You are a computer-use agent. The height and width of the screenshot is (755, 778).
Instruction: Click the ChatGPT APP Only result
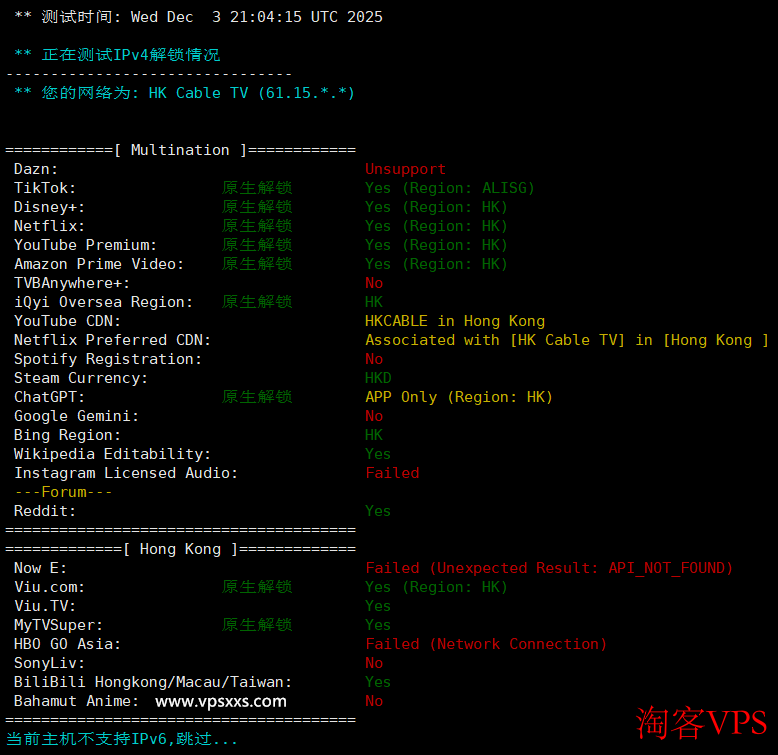pos(458,397)
